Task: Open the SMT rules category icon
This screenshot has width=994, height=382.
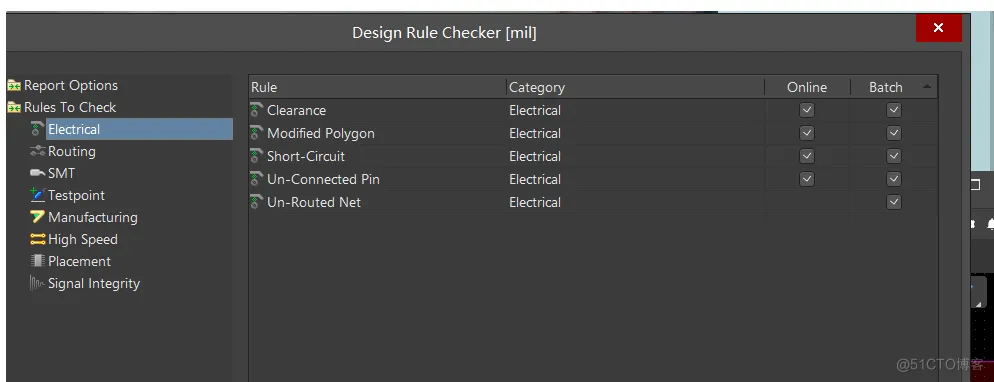Action: [37, 173]
